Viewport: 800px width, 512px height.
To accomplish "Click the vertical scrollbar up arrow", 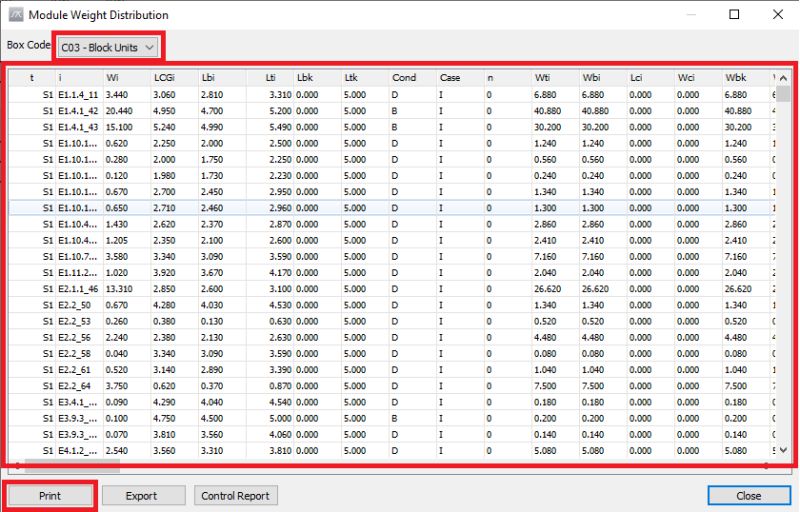I will pyautogui.click(x=783, y=78).
